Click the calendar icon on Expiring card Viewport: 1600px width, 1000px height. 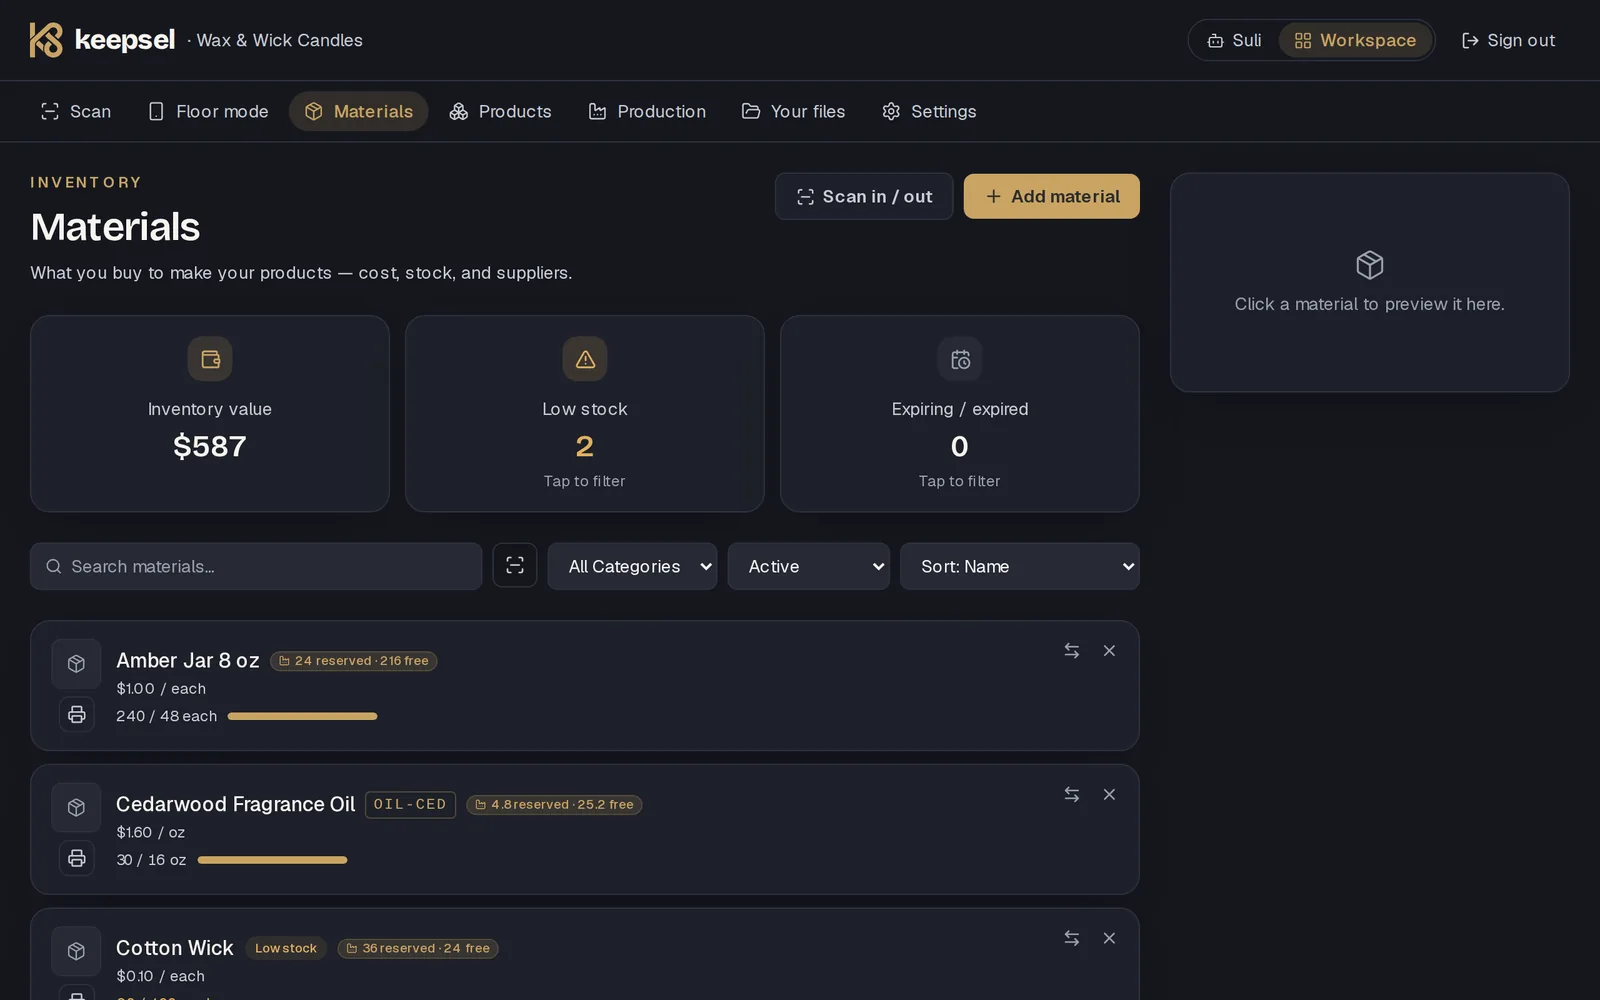(x=960, y=359)
